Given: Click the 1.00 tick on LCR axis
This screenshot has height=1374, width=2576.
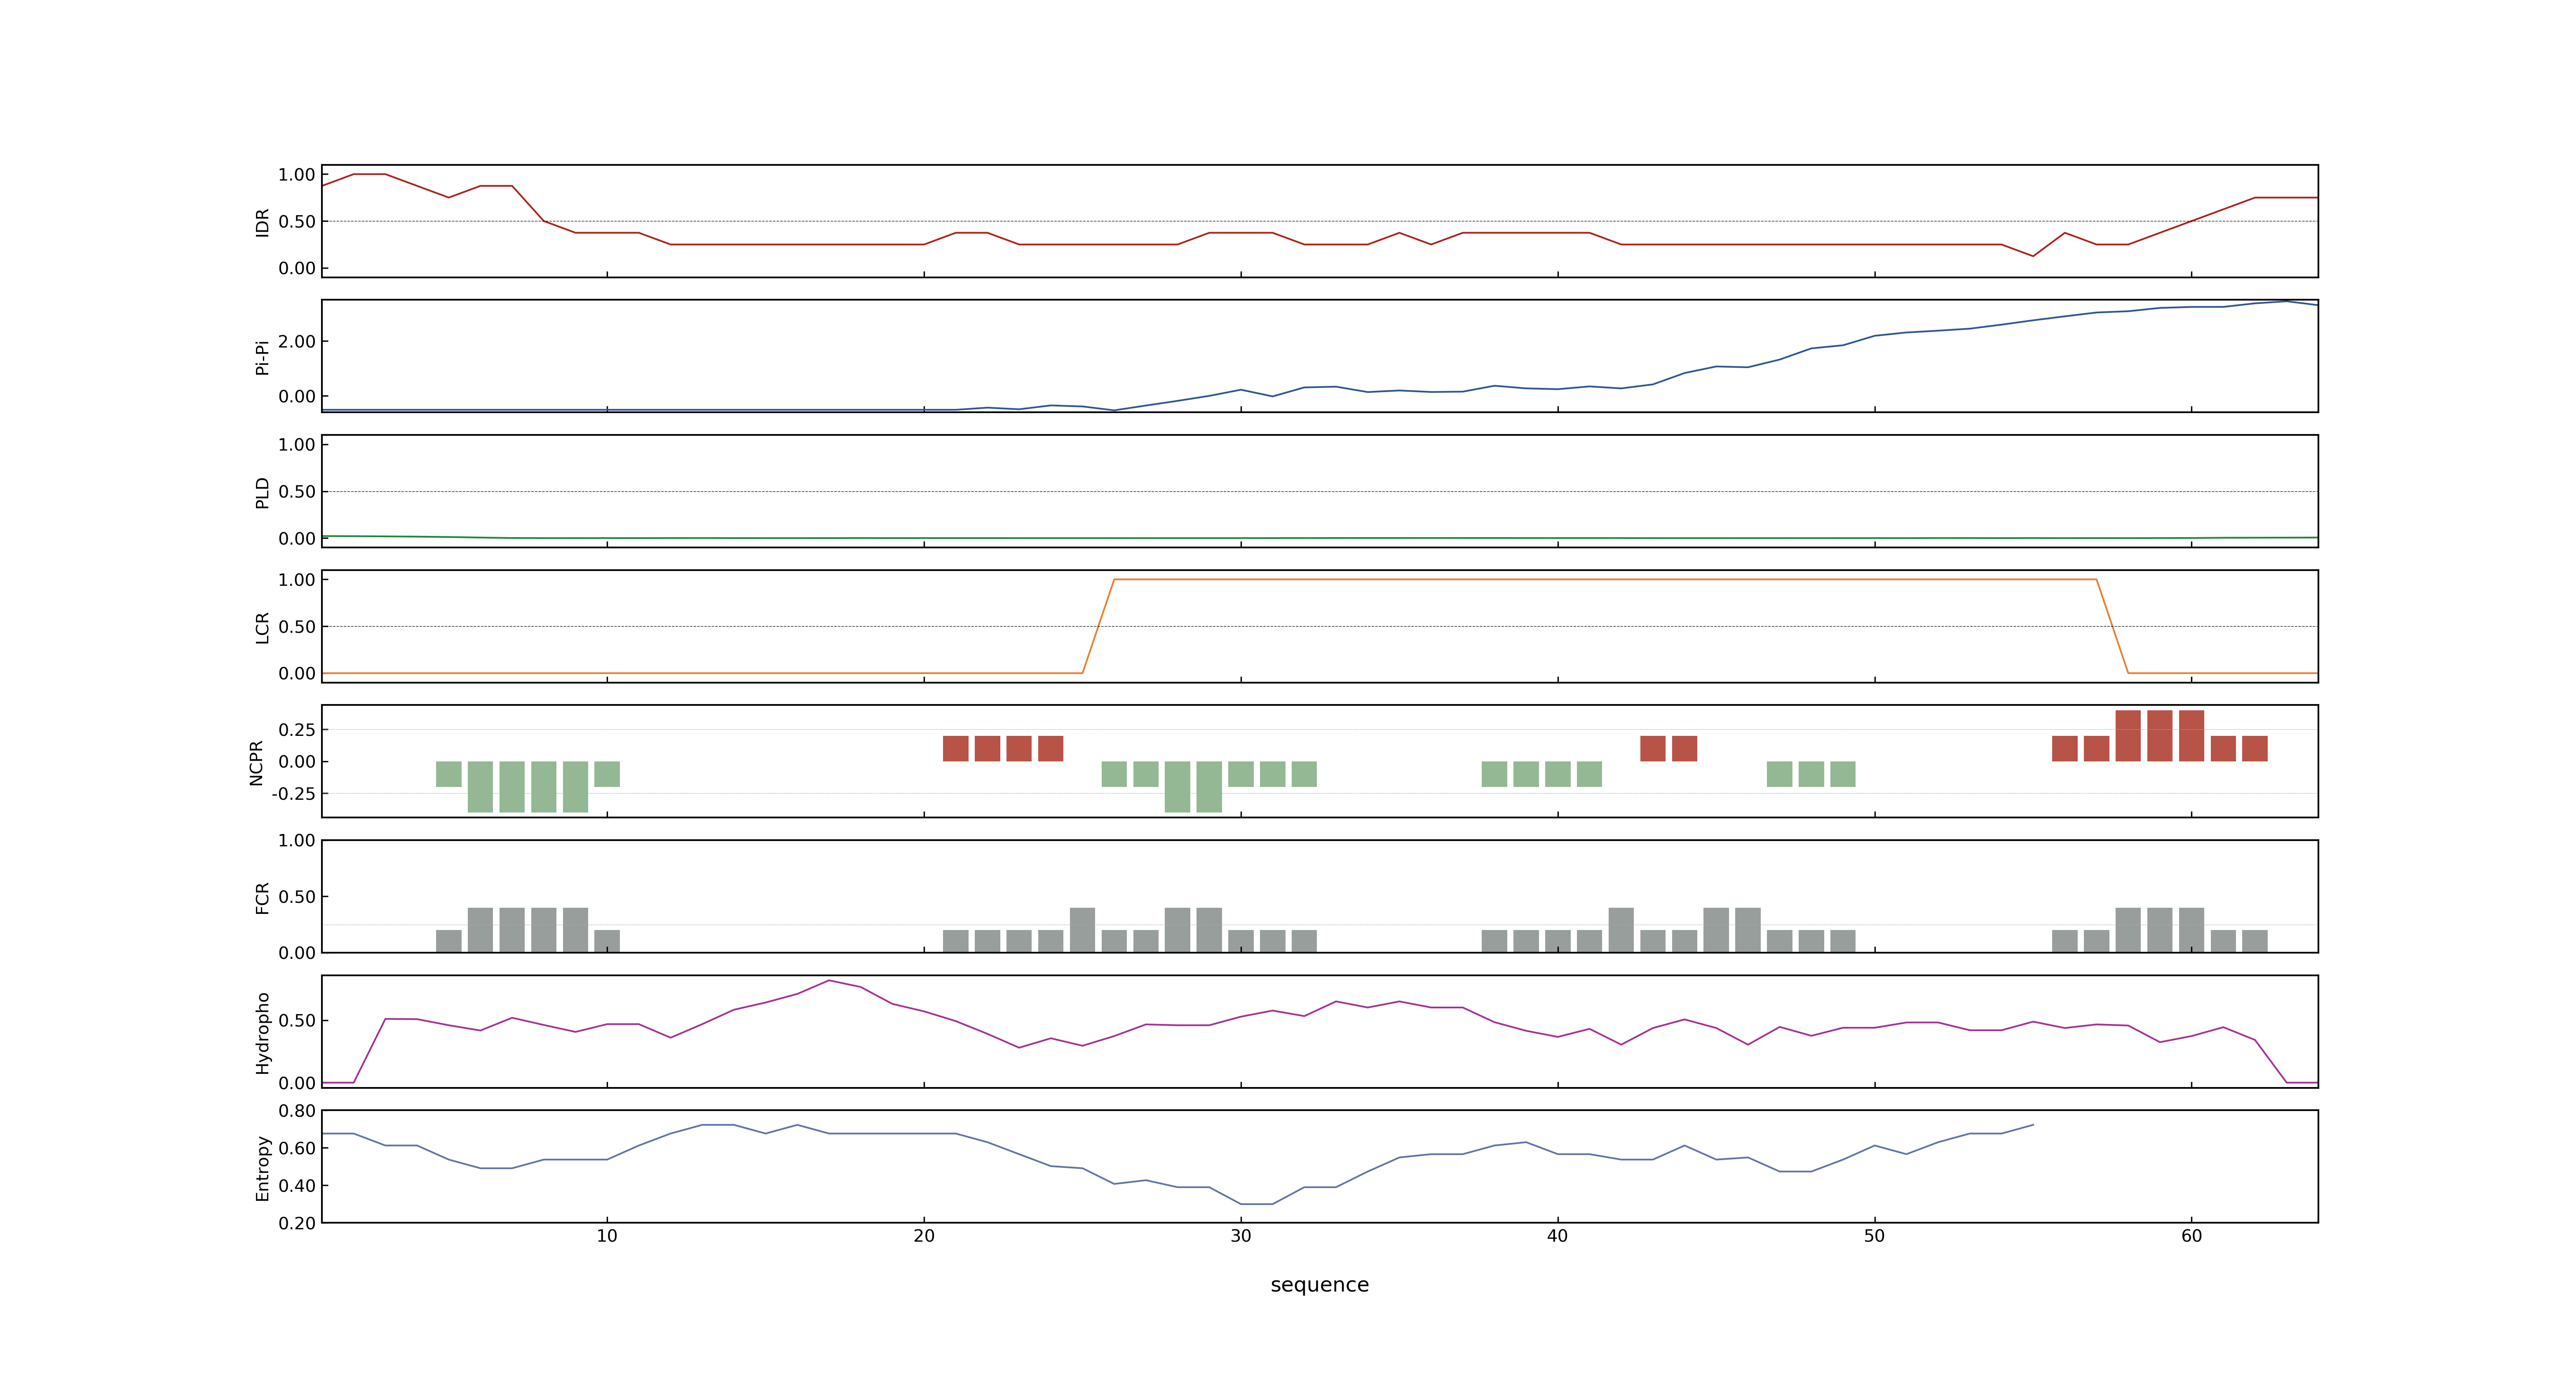Looking at the screenshot, I should (x=297, y=580).
